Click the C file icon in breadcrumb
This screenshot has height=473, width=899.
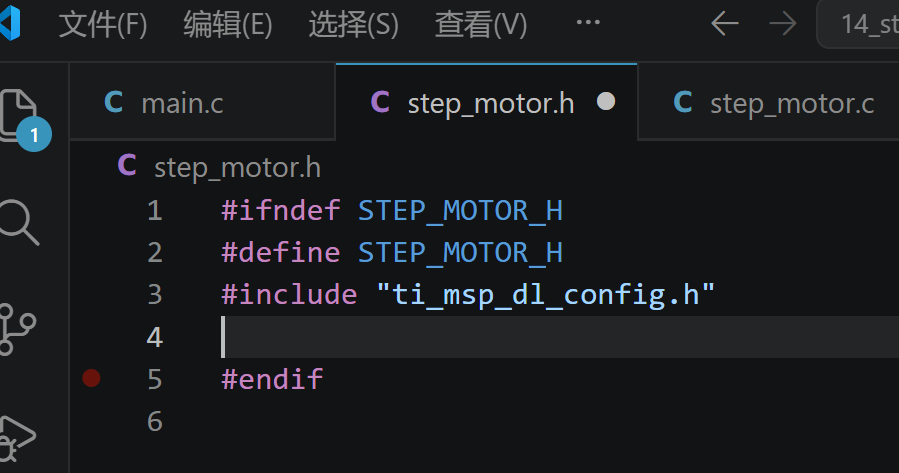[127, 166]
